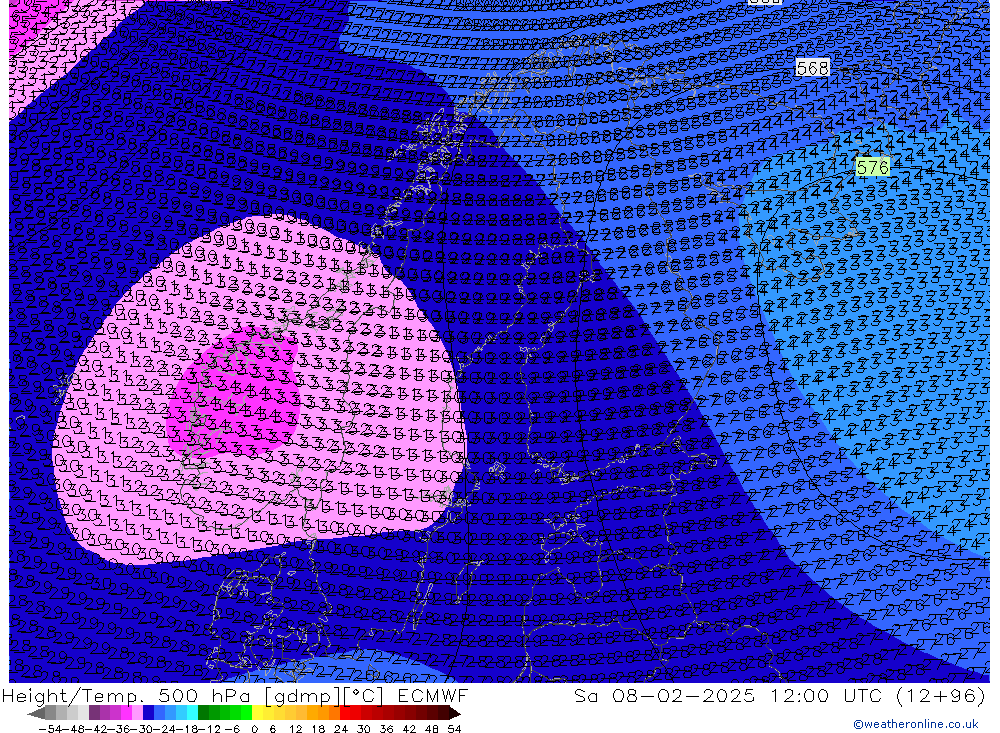Click the date 'Sa 08-02-2025'

(x=664, y=695)
